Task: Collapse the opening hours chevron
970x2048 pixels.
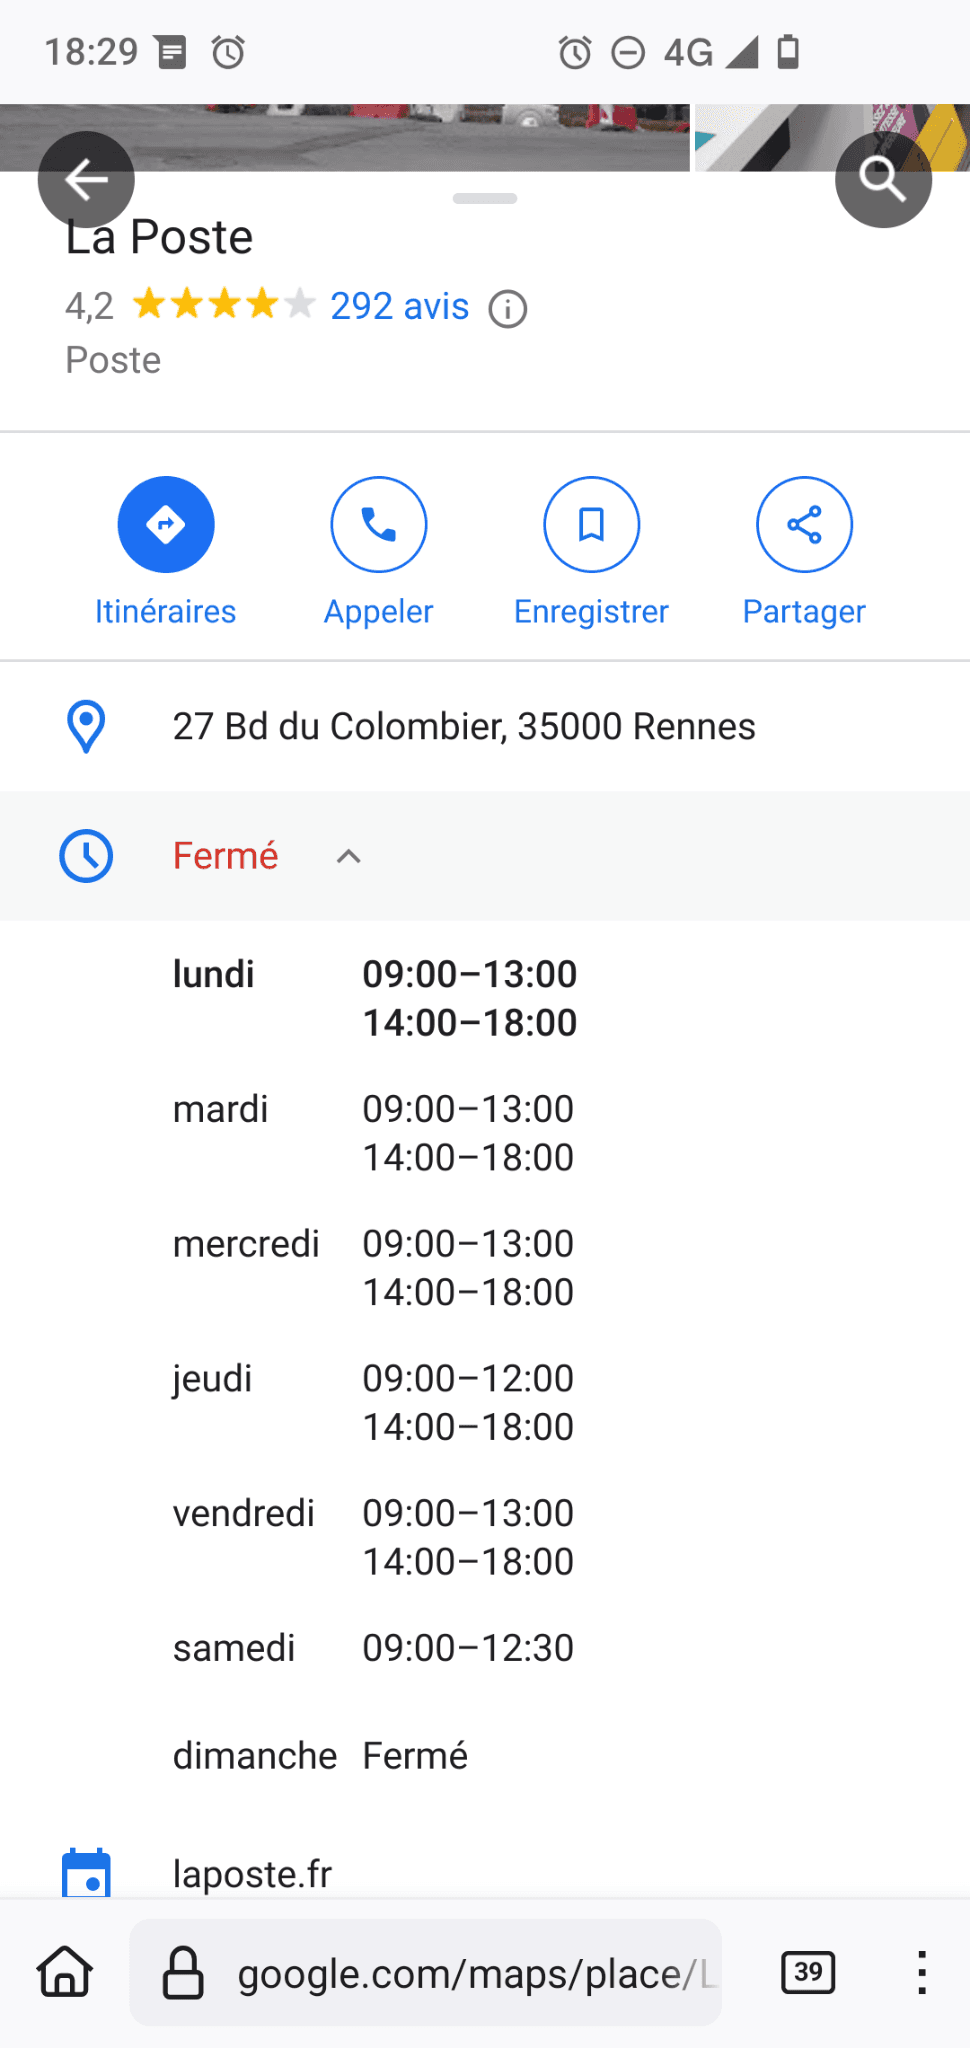Action: point(348,857)
